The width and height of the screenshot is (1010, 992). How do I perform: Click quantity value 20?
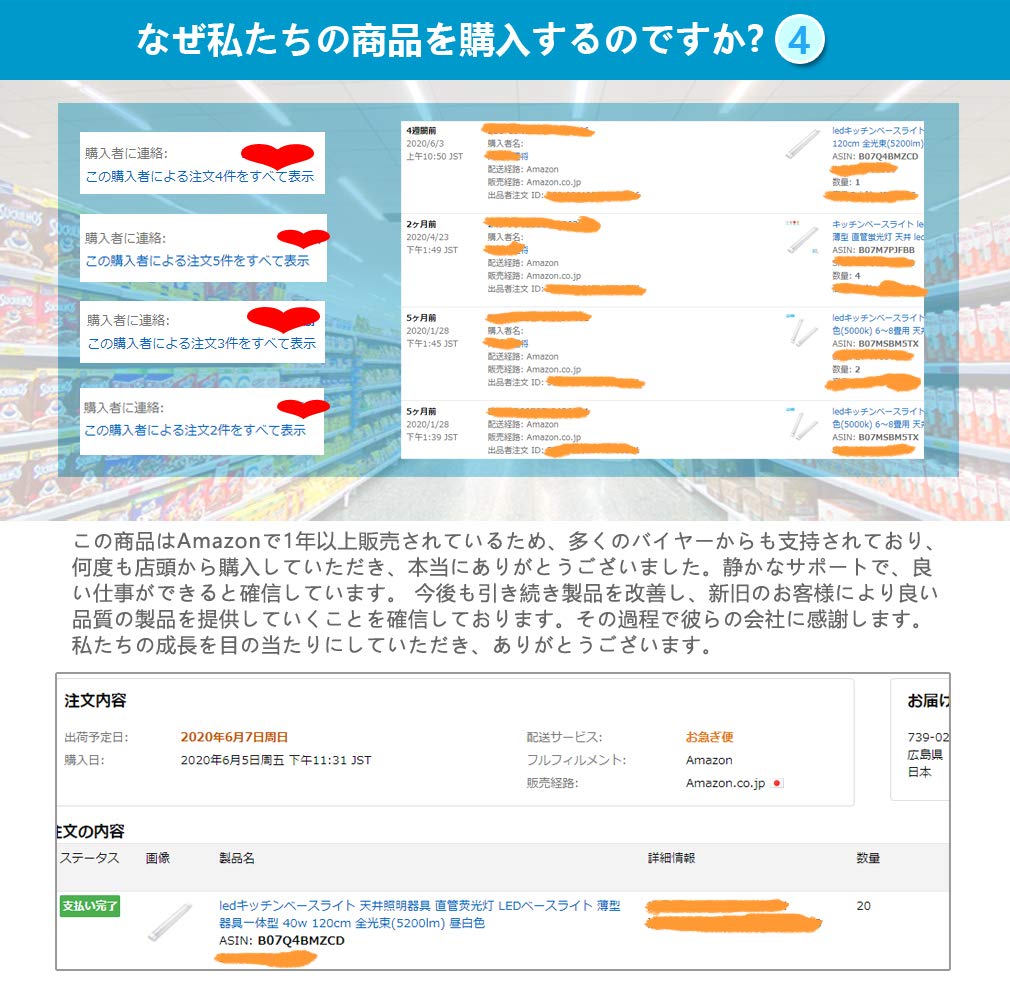click(x=863, y=906)
